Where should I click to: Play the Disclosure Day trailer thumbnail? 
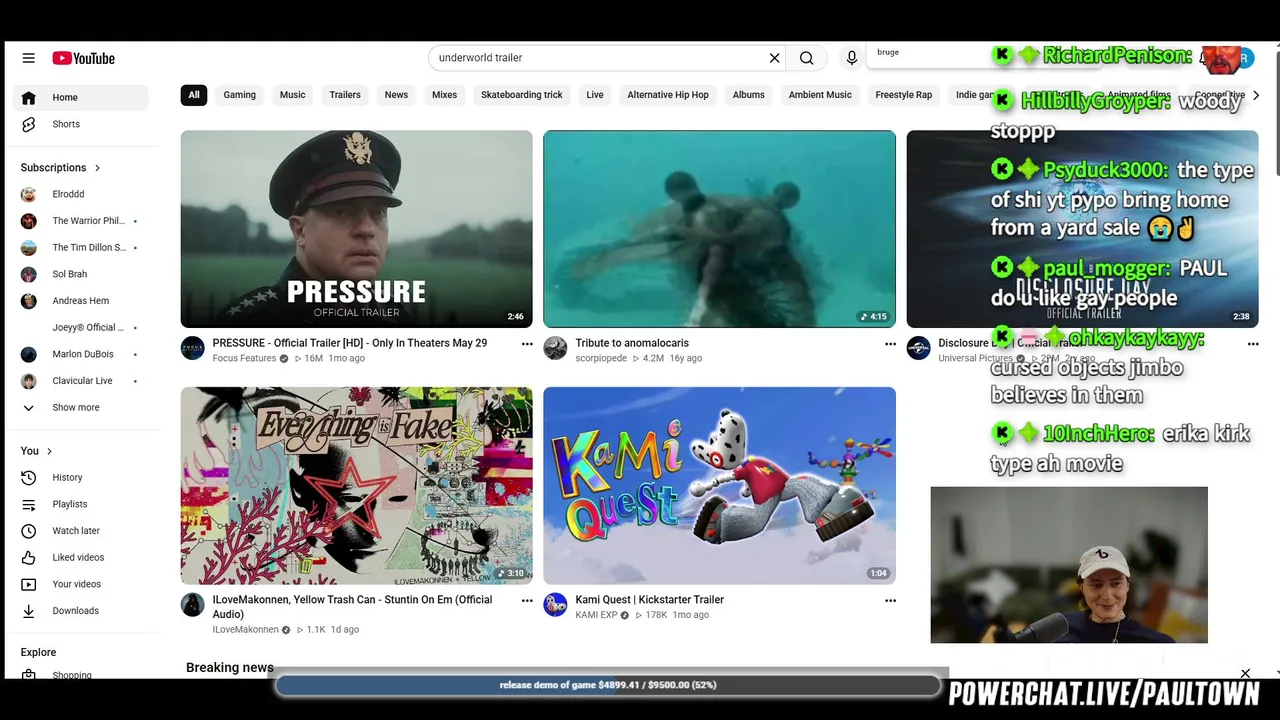point(1082,229)
